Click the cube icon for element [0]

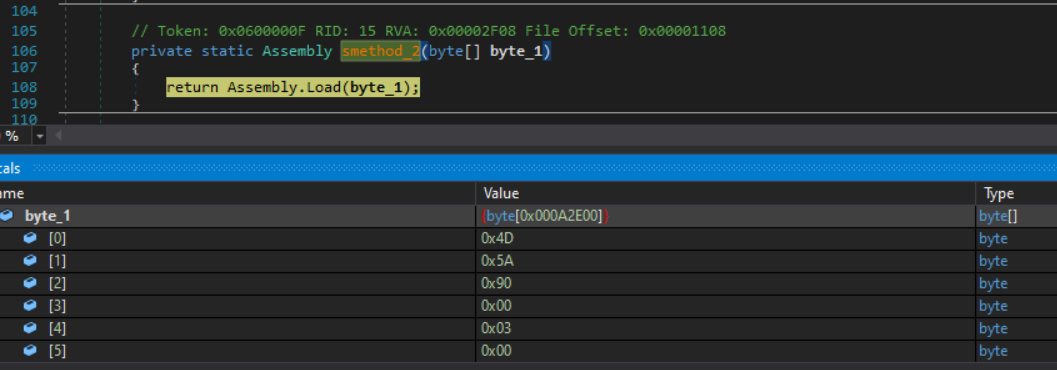(x=30, y=238)
